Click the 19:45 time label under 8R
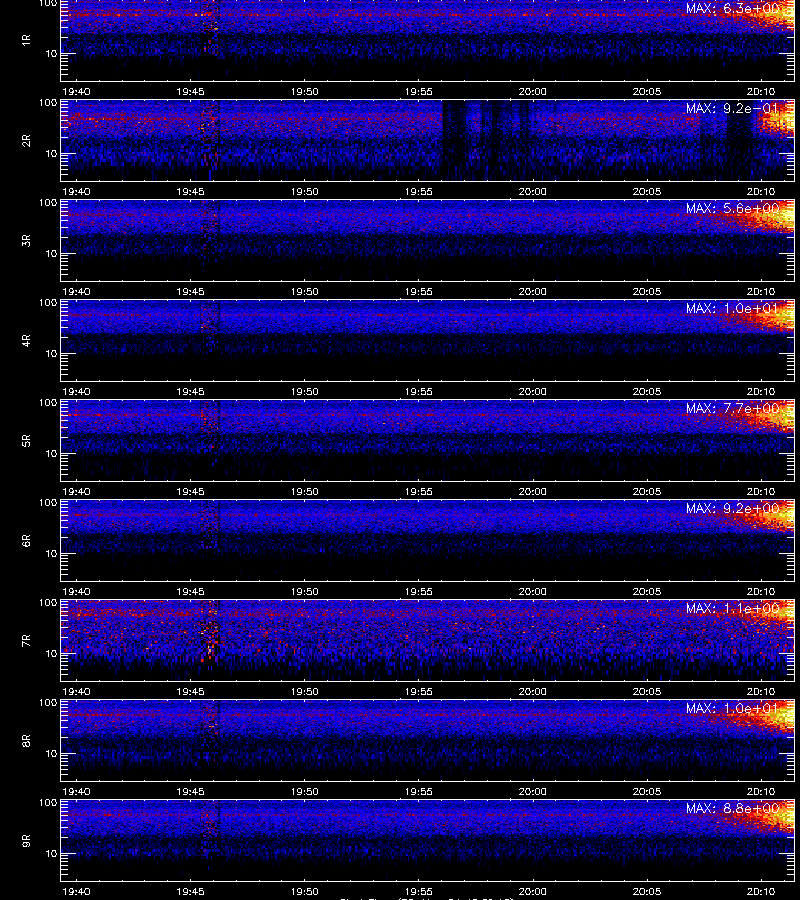 point(190,791)
